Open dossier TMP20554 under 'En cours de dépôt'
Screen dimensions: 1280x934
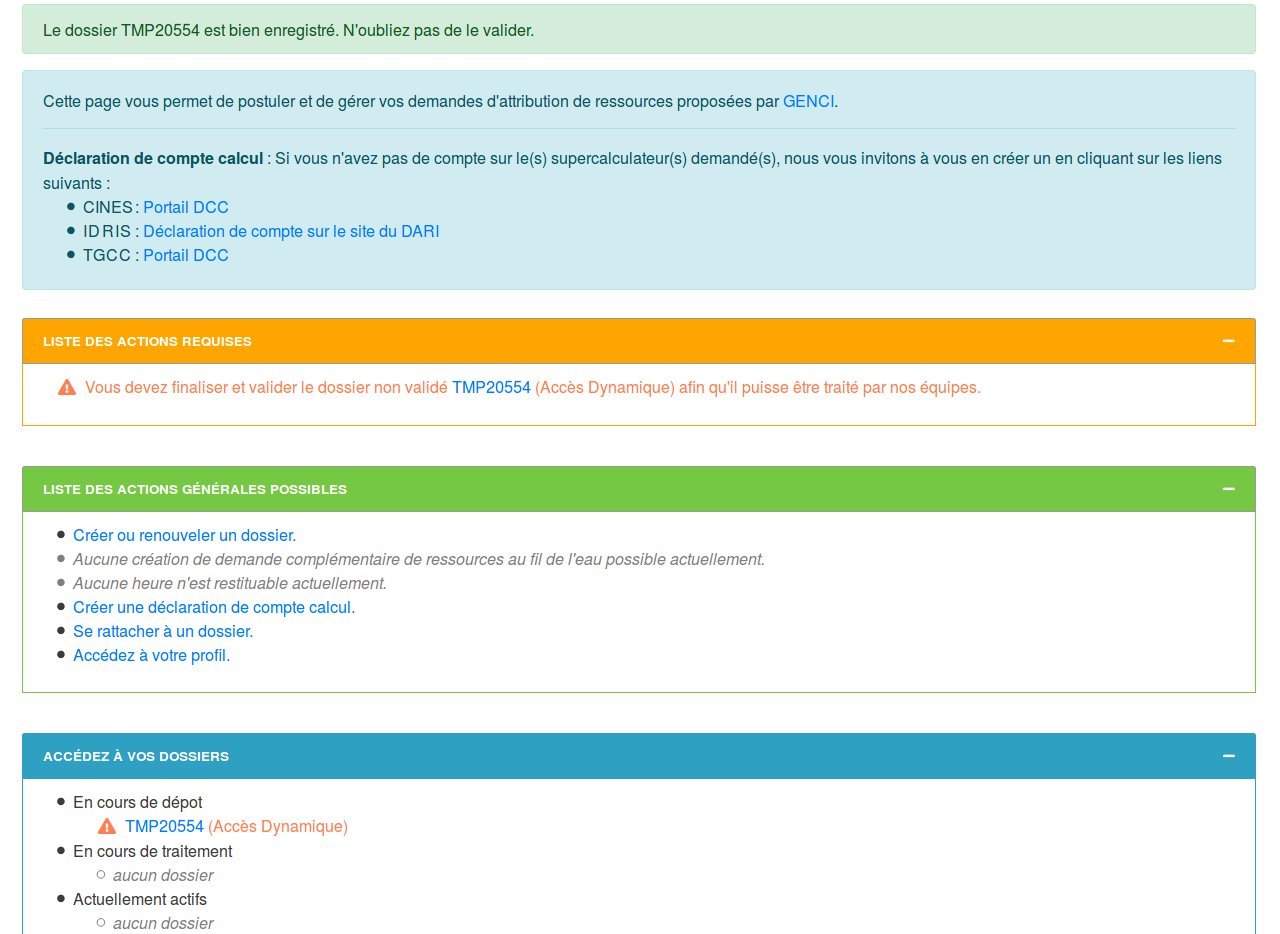coord(164,826)
